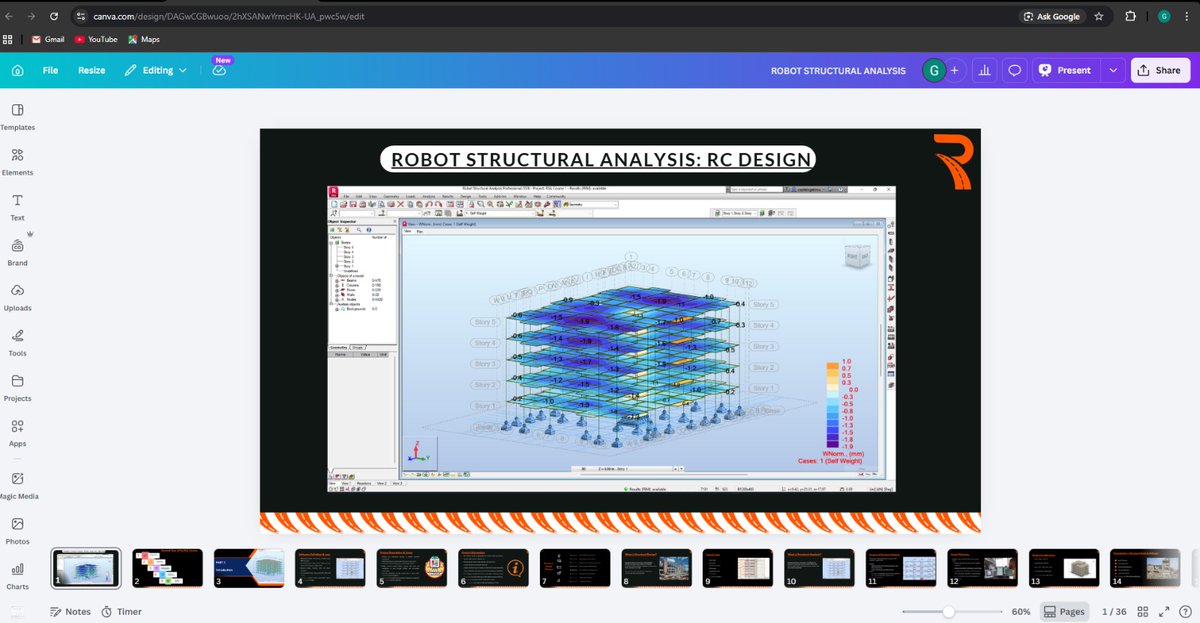Screen dimensions: 1200x623
Task: Open the Notes panel
Action: tap(70, 611)
